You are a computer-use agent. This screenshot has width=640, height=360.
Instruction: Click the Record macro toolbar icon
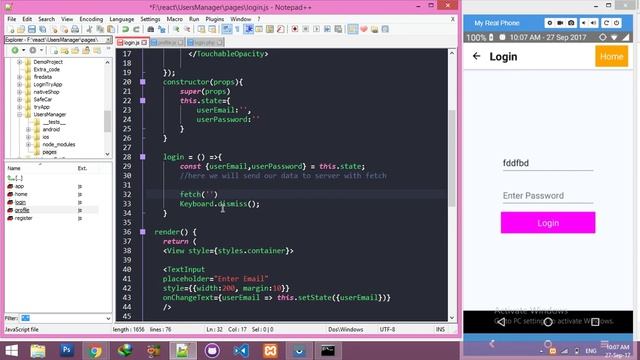pos(294,29)
